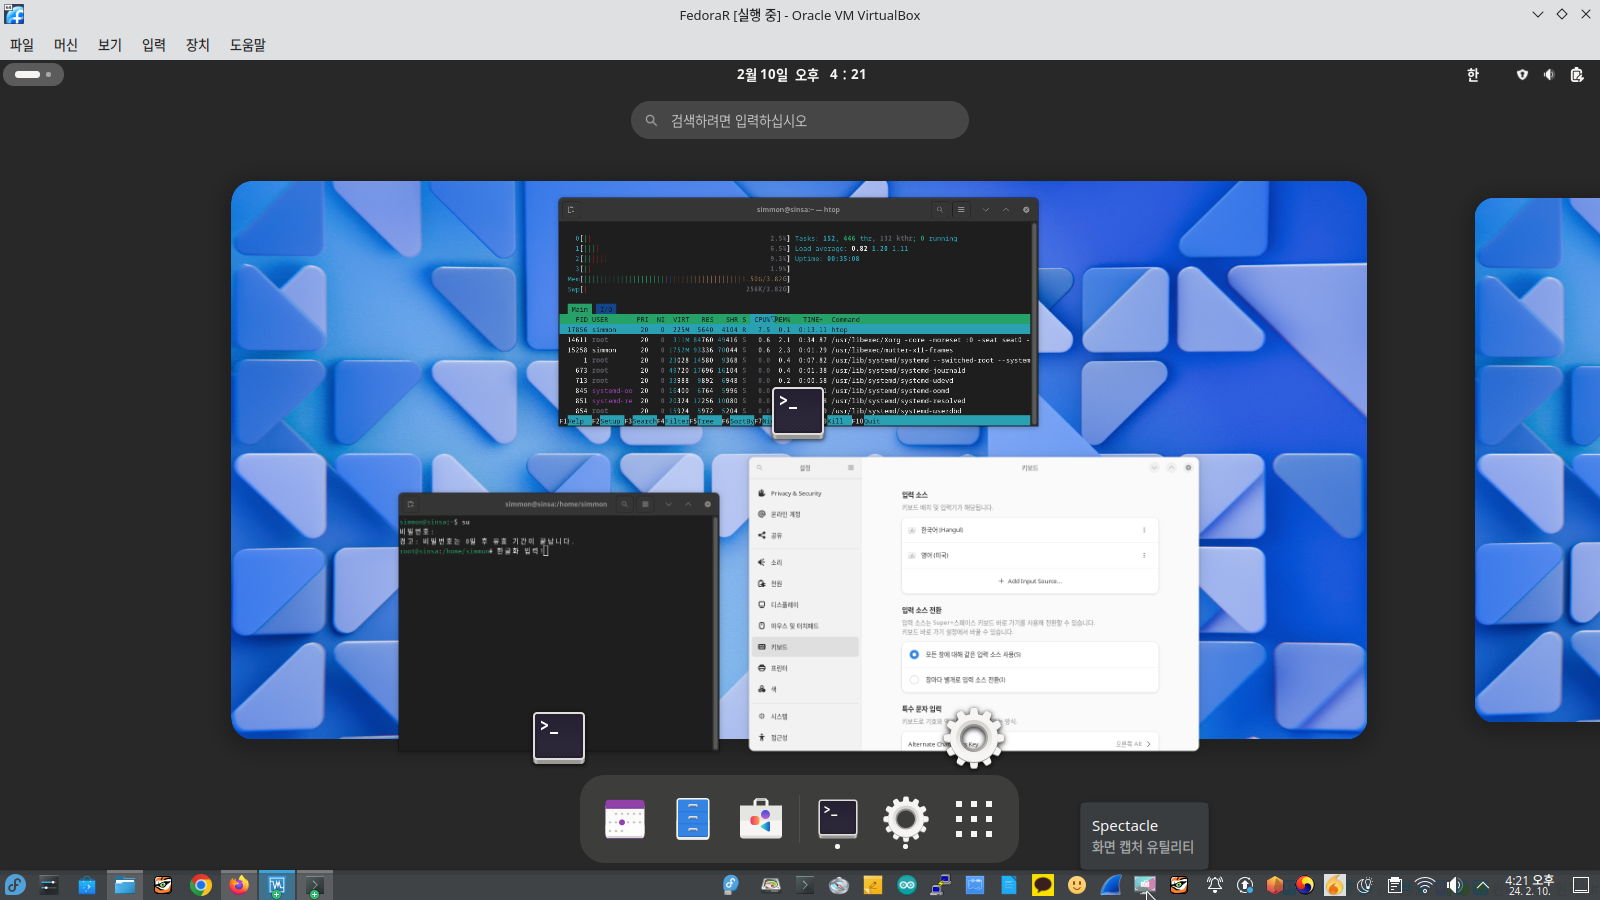Click the Wireshark fin tray icon

1111,885
